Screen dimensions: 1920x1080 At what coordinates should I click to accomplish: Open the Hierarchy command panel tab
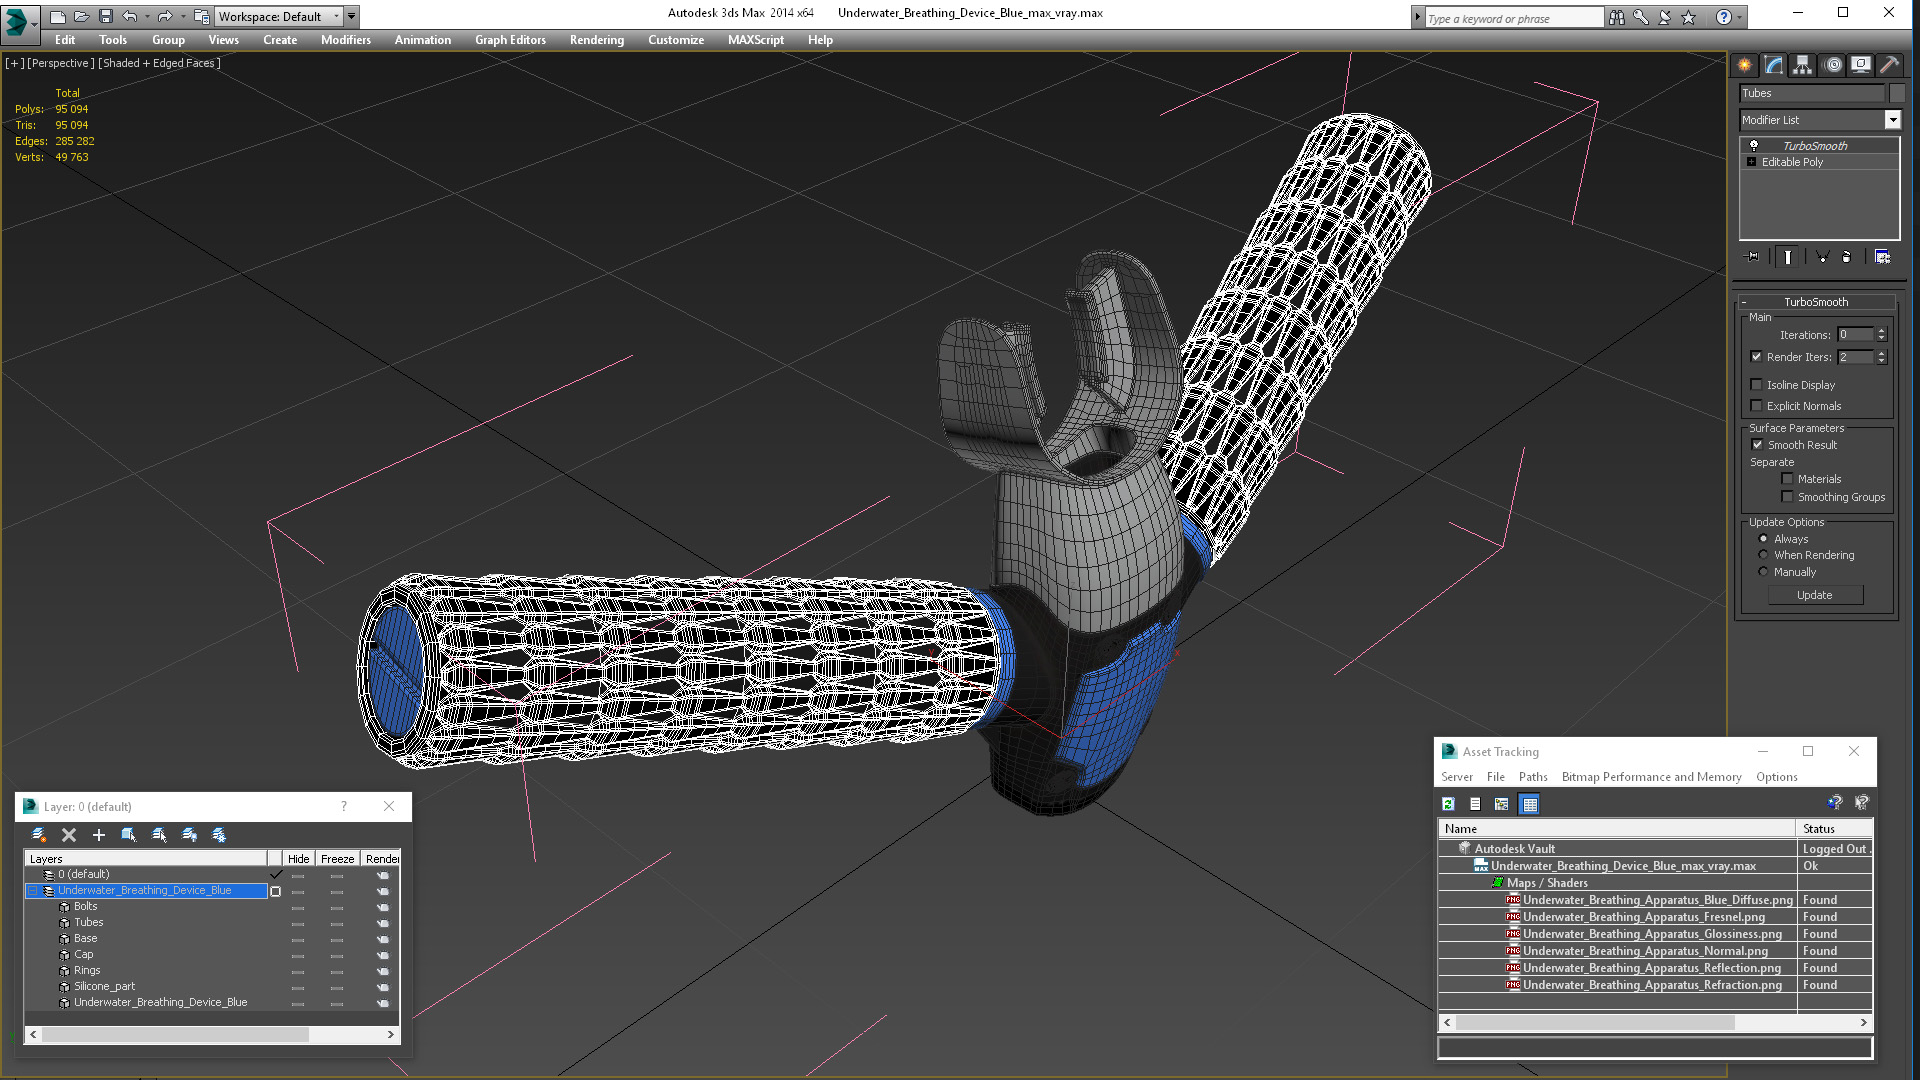coord(1802,65)
